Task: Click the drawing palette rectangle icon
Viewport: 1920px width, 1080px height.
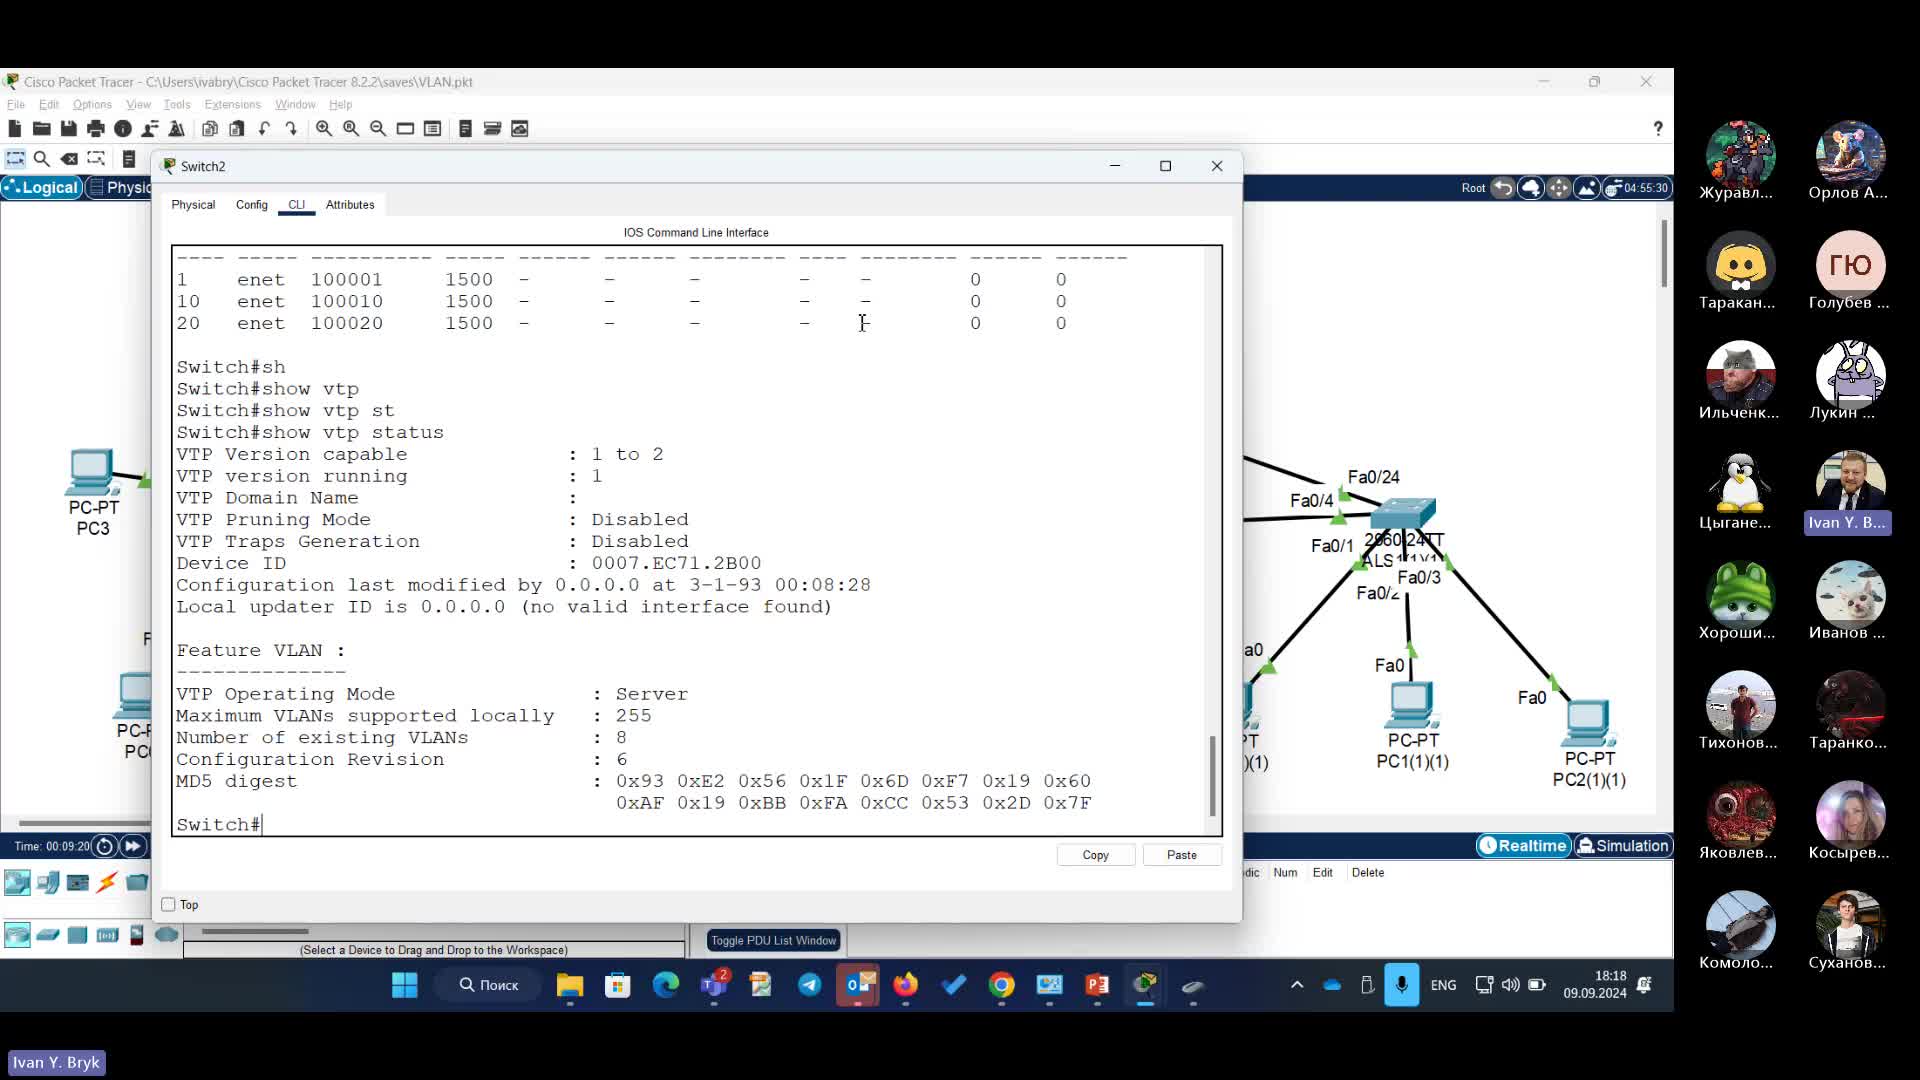Action: (405, 128)
